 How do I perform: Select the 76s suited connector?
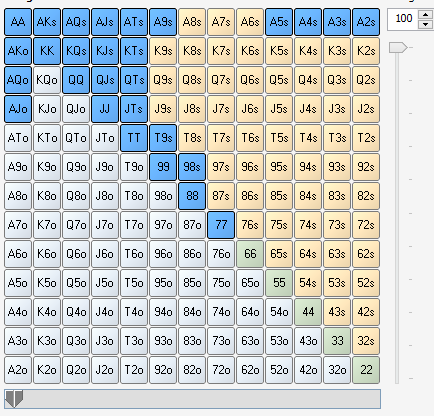click(x=250, y=225)
